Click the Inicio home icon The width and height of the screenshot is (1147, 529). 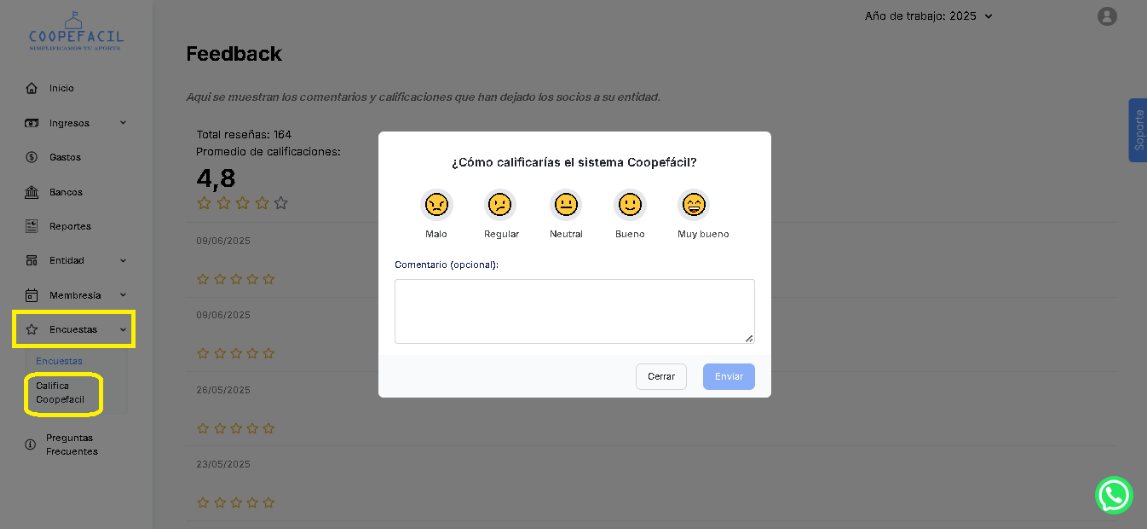[32, 88]
